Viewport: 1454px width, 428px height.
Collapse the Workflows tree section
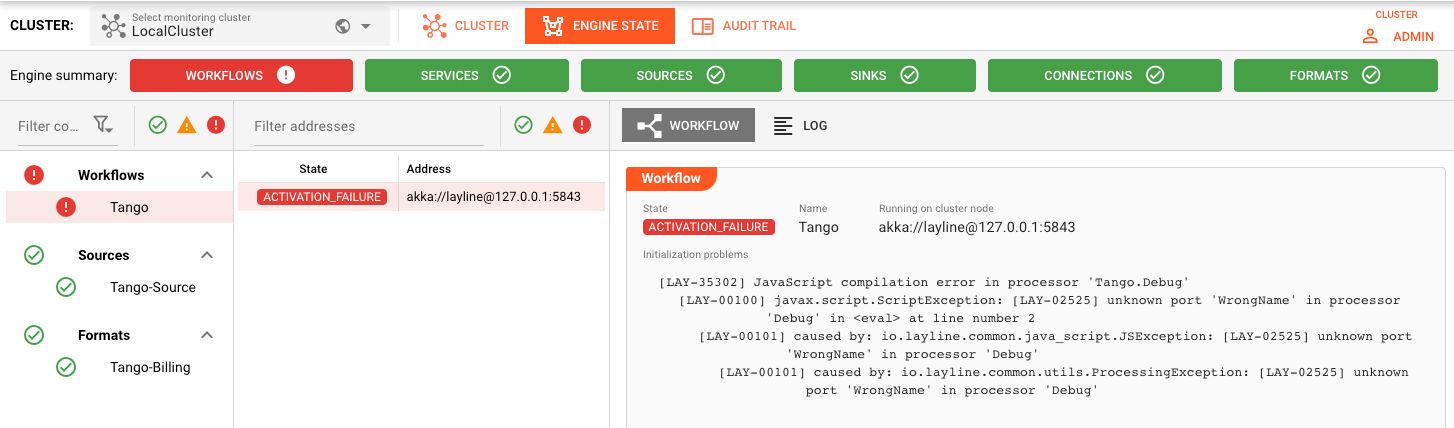click(207, 175)
